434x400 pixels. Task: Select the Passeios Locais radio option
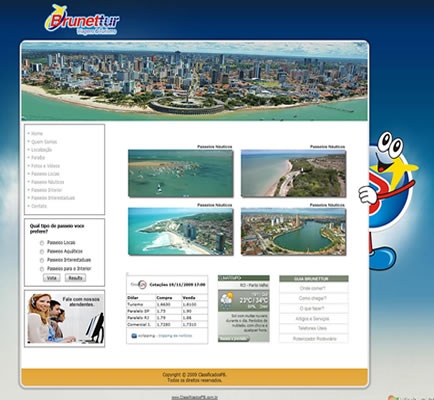[x=42, y=243]
